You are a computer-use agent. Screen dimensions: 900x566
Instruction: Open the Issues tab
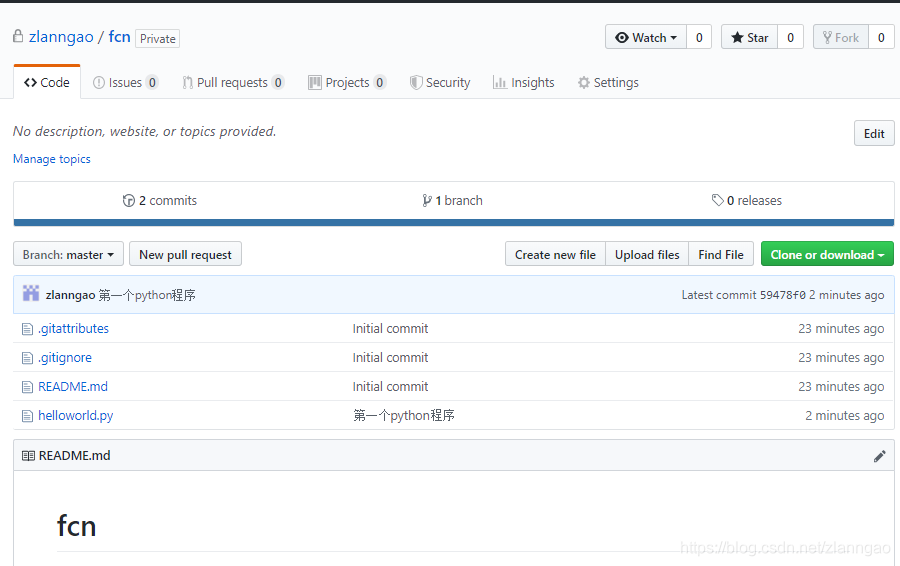click(x=125, y=83)
